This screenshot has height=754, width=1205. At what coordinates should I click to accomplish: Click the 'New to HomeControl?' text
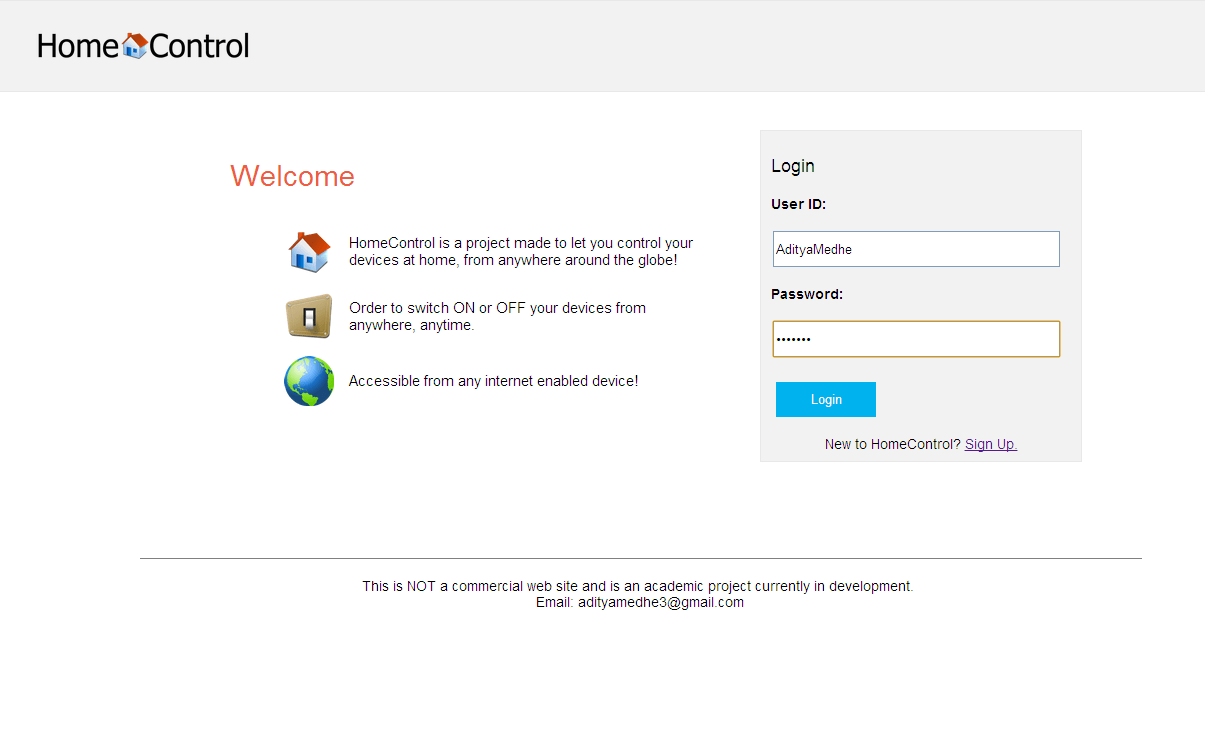click(x=892, y=444)
